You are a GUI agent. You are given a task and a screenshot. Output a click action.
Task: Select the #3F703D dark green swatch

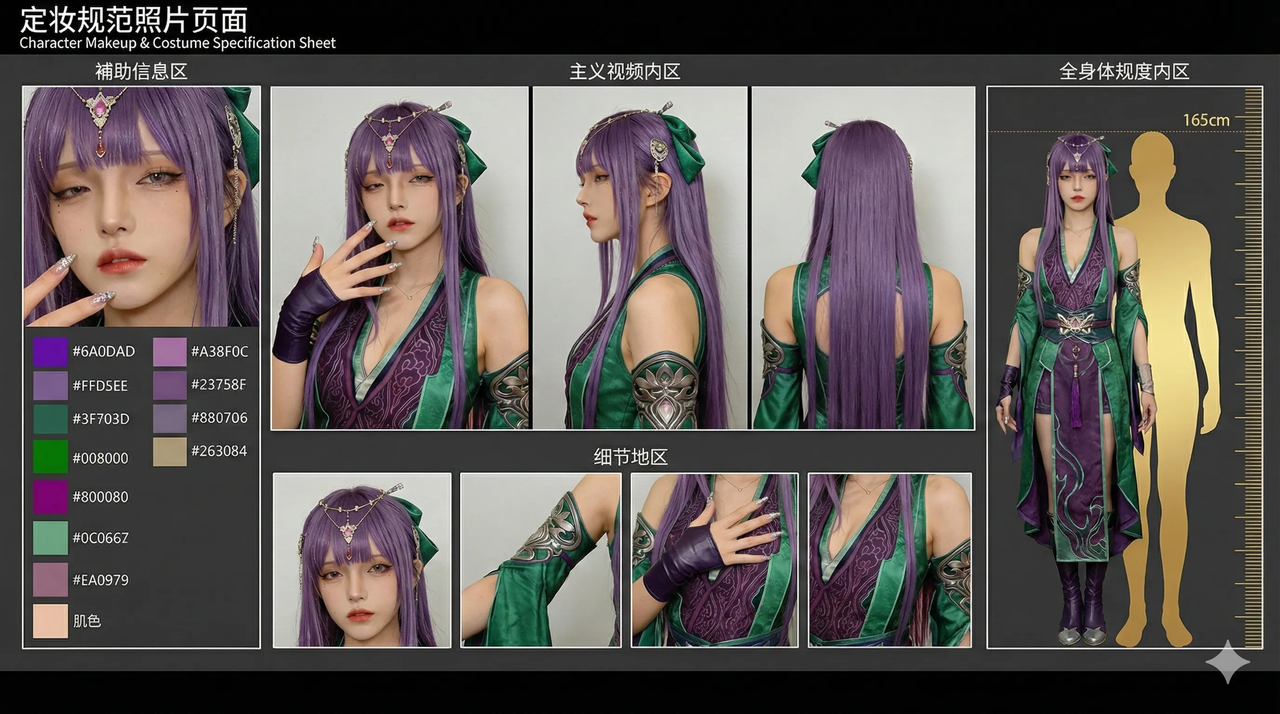coord(50,419)
